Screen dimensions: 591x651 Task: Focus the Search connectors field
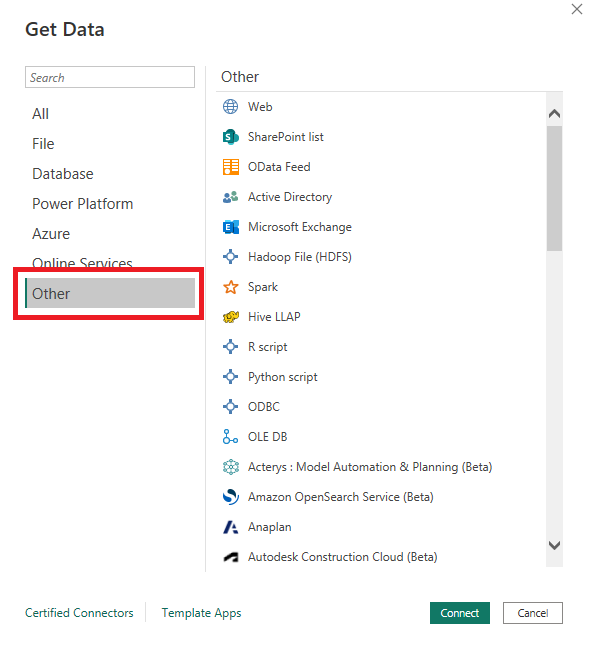pyautogui.click(x=110, y=77)
